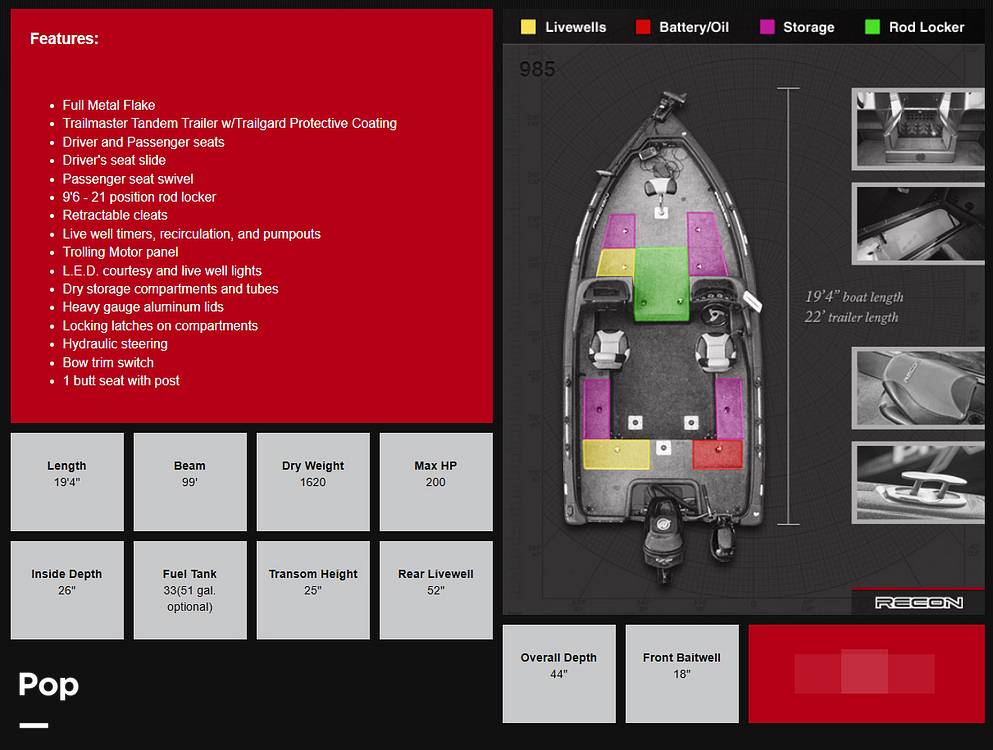Image resolution: width=993 pixels, height=750 pixels.
Task: Select the Rear Livewell 52" tile
Action: click(x=436, y=590)
